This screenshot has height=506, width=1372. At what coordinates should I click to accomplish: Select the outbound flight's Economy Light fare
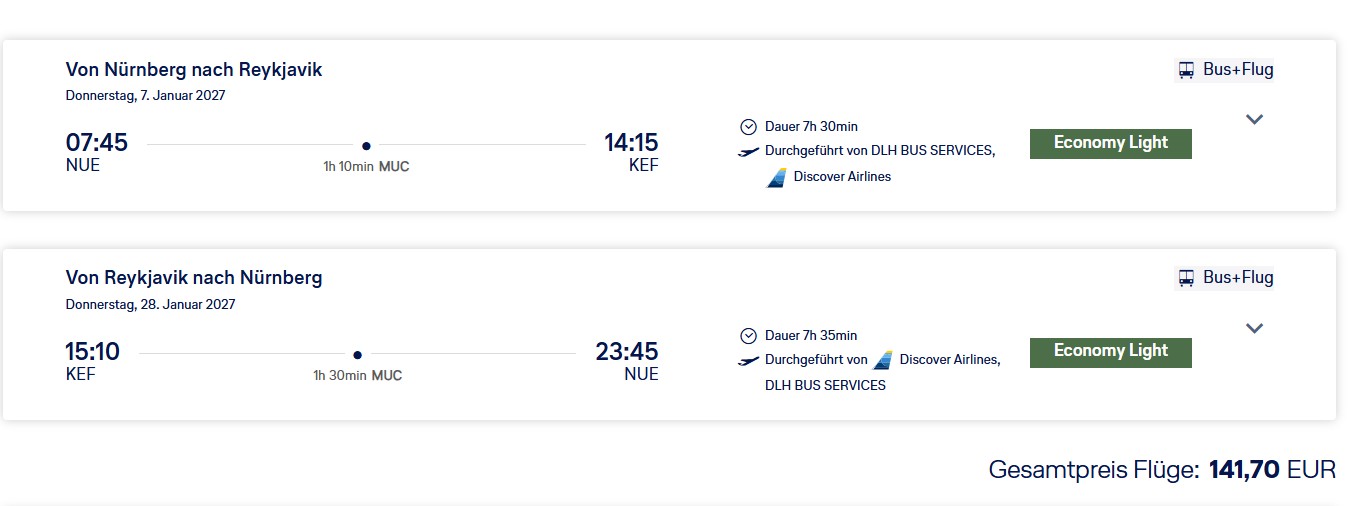pos(1110,143)
